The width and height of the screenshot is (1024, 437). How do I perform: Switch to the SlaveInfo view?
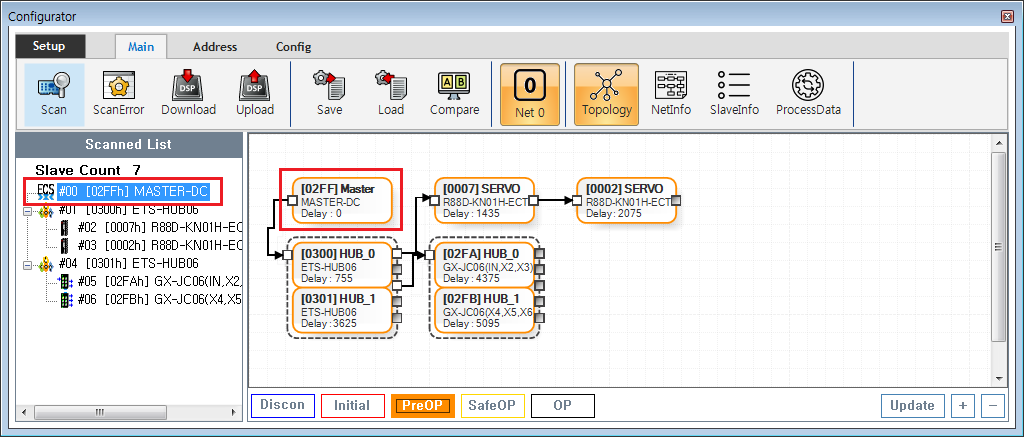[x=734, y=93]
